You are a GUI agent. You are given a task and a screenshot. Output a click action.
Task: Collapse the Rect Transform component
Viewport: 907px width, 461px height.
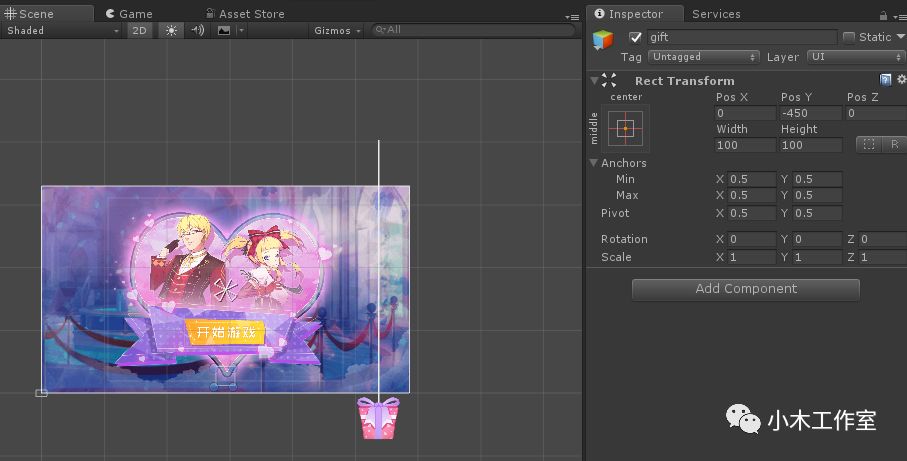click(x=594, y=80)
